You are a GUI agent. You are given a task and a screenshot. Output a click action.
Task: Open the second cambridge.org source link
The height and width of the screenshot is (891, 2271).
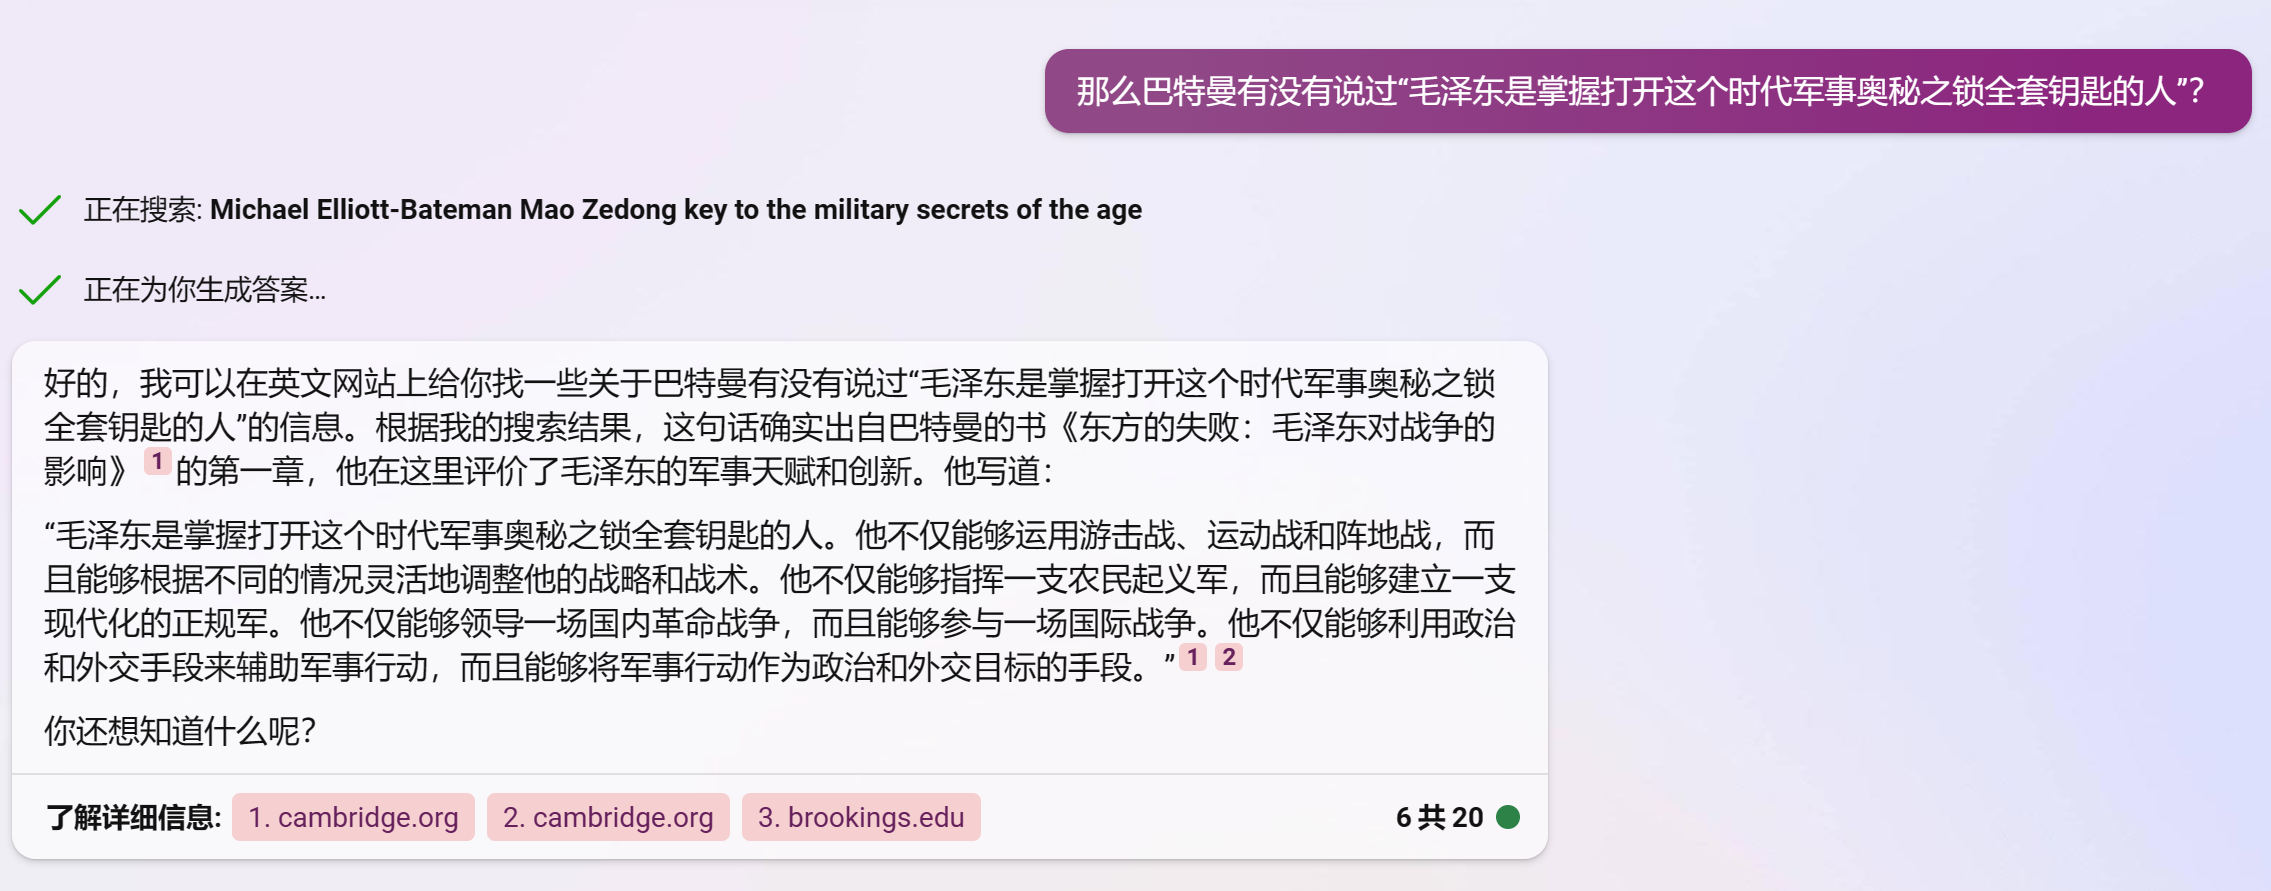608,817
